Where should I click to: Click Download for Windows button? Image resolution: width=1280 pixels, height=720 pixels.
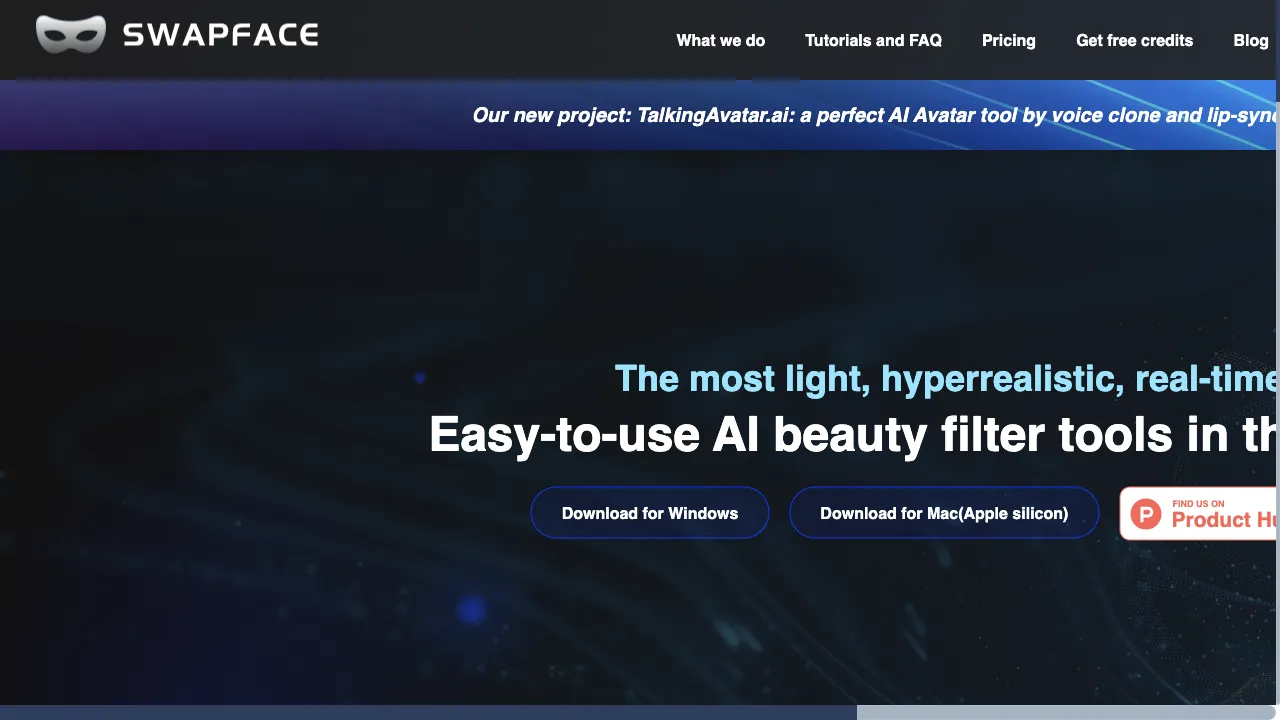coord(650,513)
